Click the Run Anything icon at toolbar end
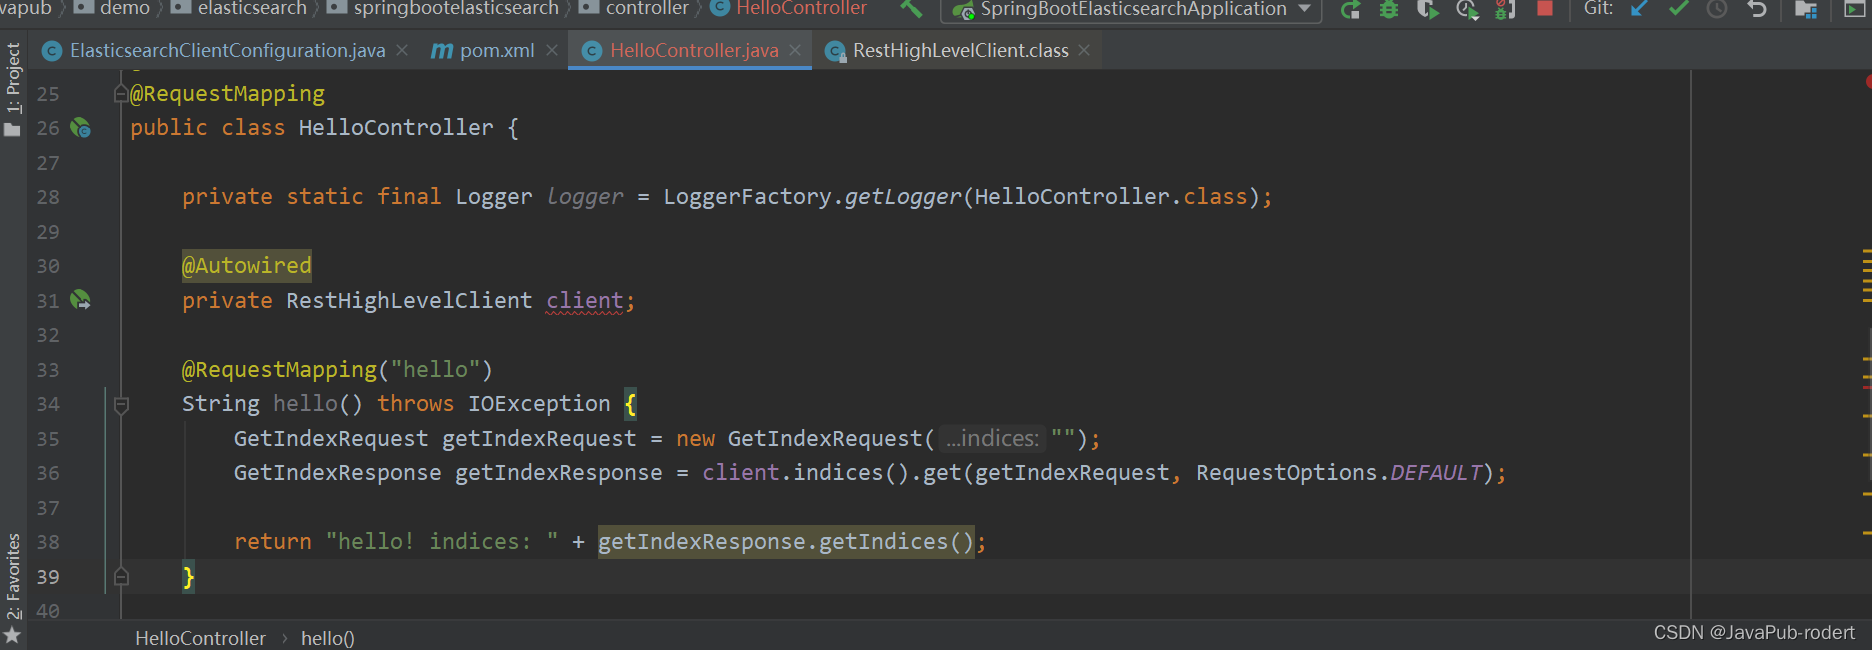Image resolution: width=1872 pixels, height=650 pixels. click(x=1854, y=10)
